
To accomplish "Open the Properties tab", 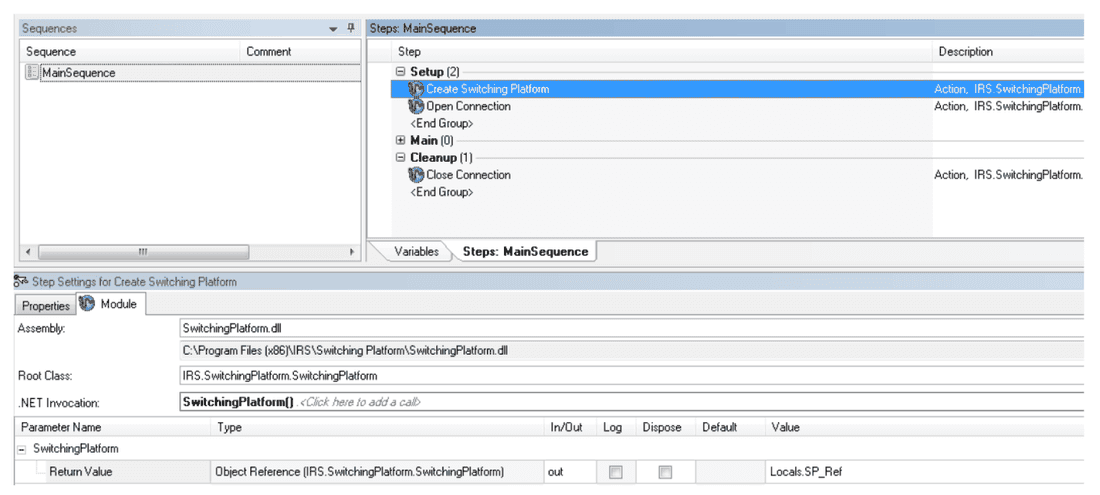I will pos(46,306).
